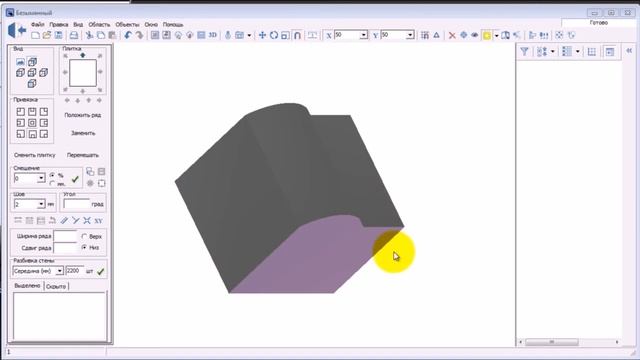Expand the X value combo box
The image size is (640, 360).
point(363,36)
